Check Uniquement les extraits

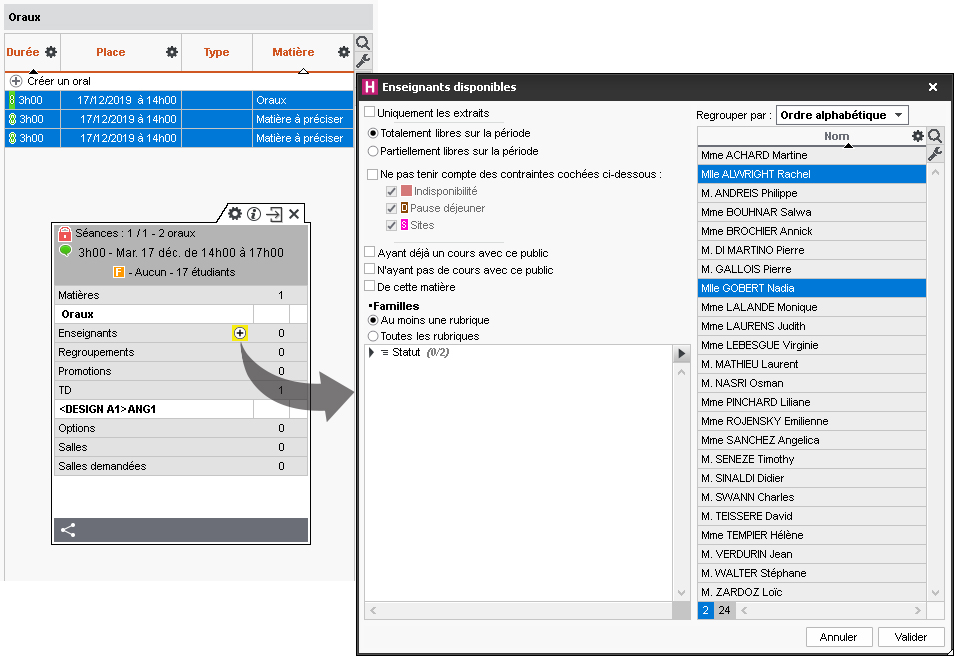point(369,112)
